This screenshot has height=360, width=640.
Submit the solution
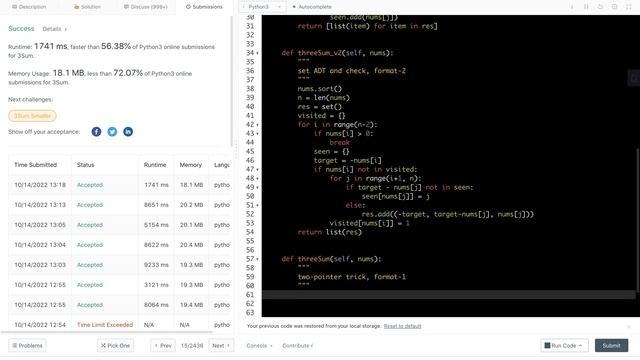(x=611, y=346)
